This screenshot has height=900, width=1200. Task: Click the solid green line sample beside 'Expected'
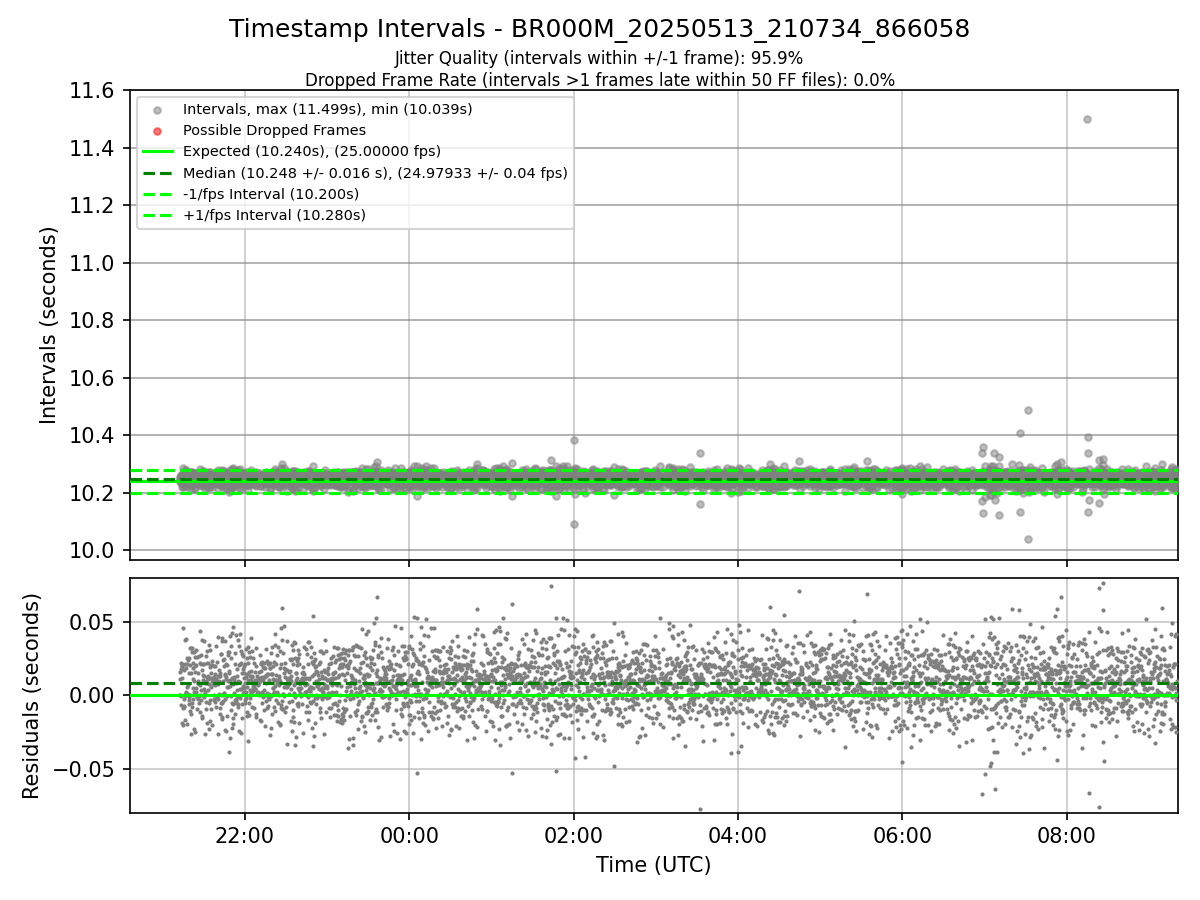(x=158, y=151)
